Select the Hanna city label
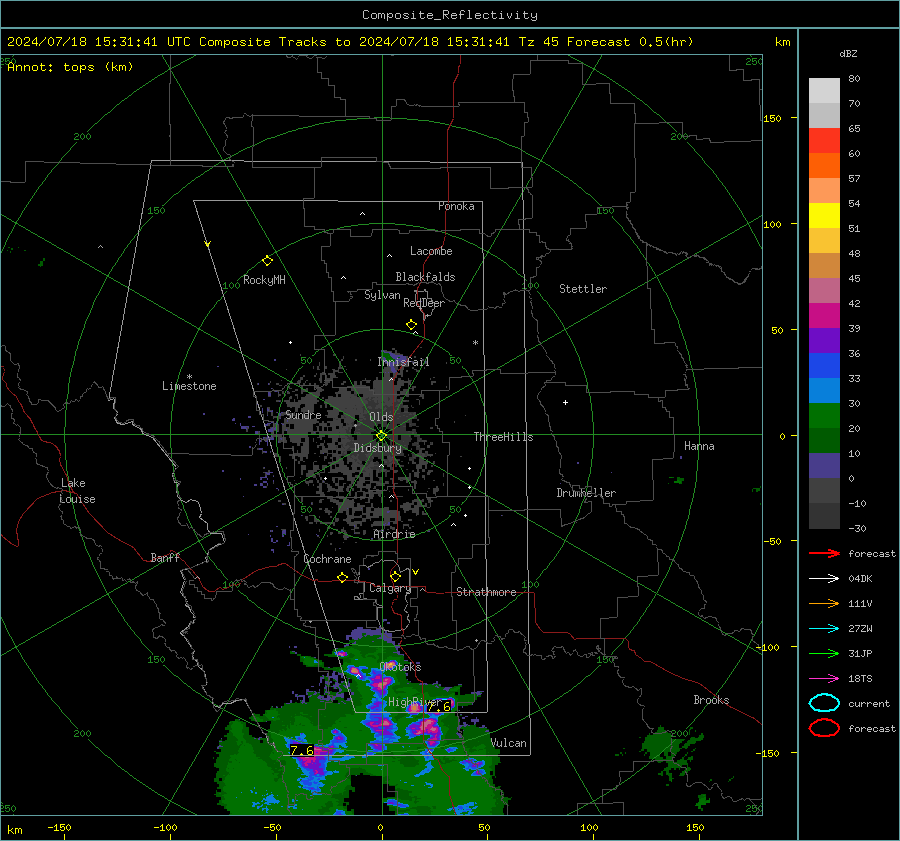The width and height of the screenshot is (900, 841). [x=699, y=446]
